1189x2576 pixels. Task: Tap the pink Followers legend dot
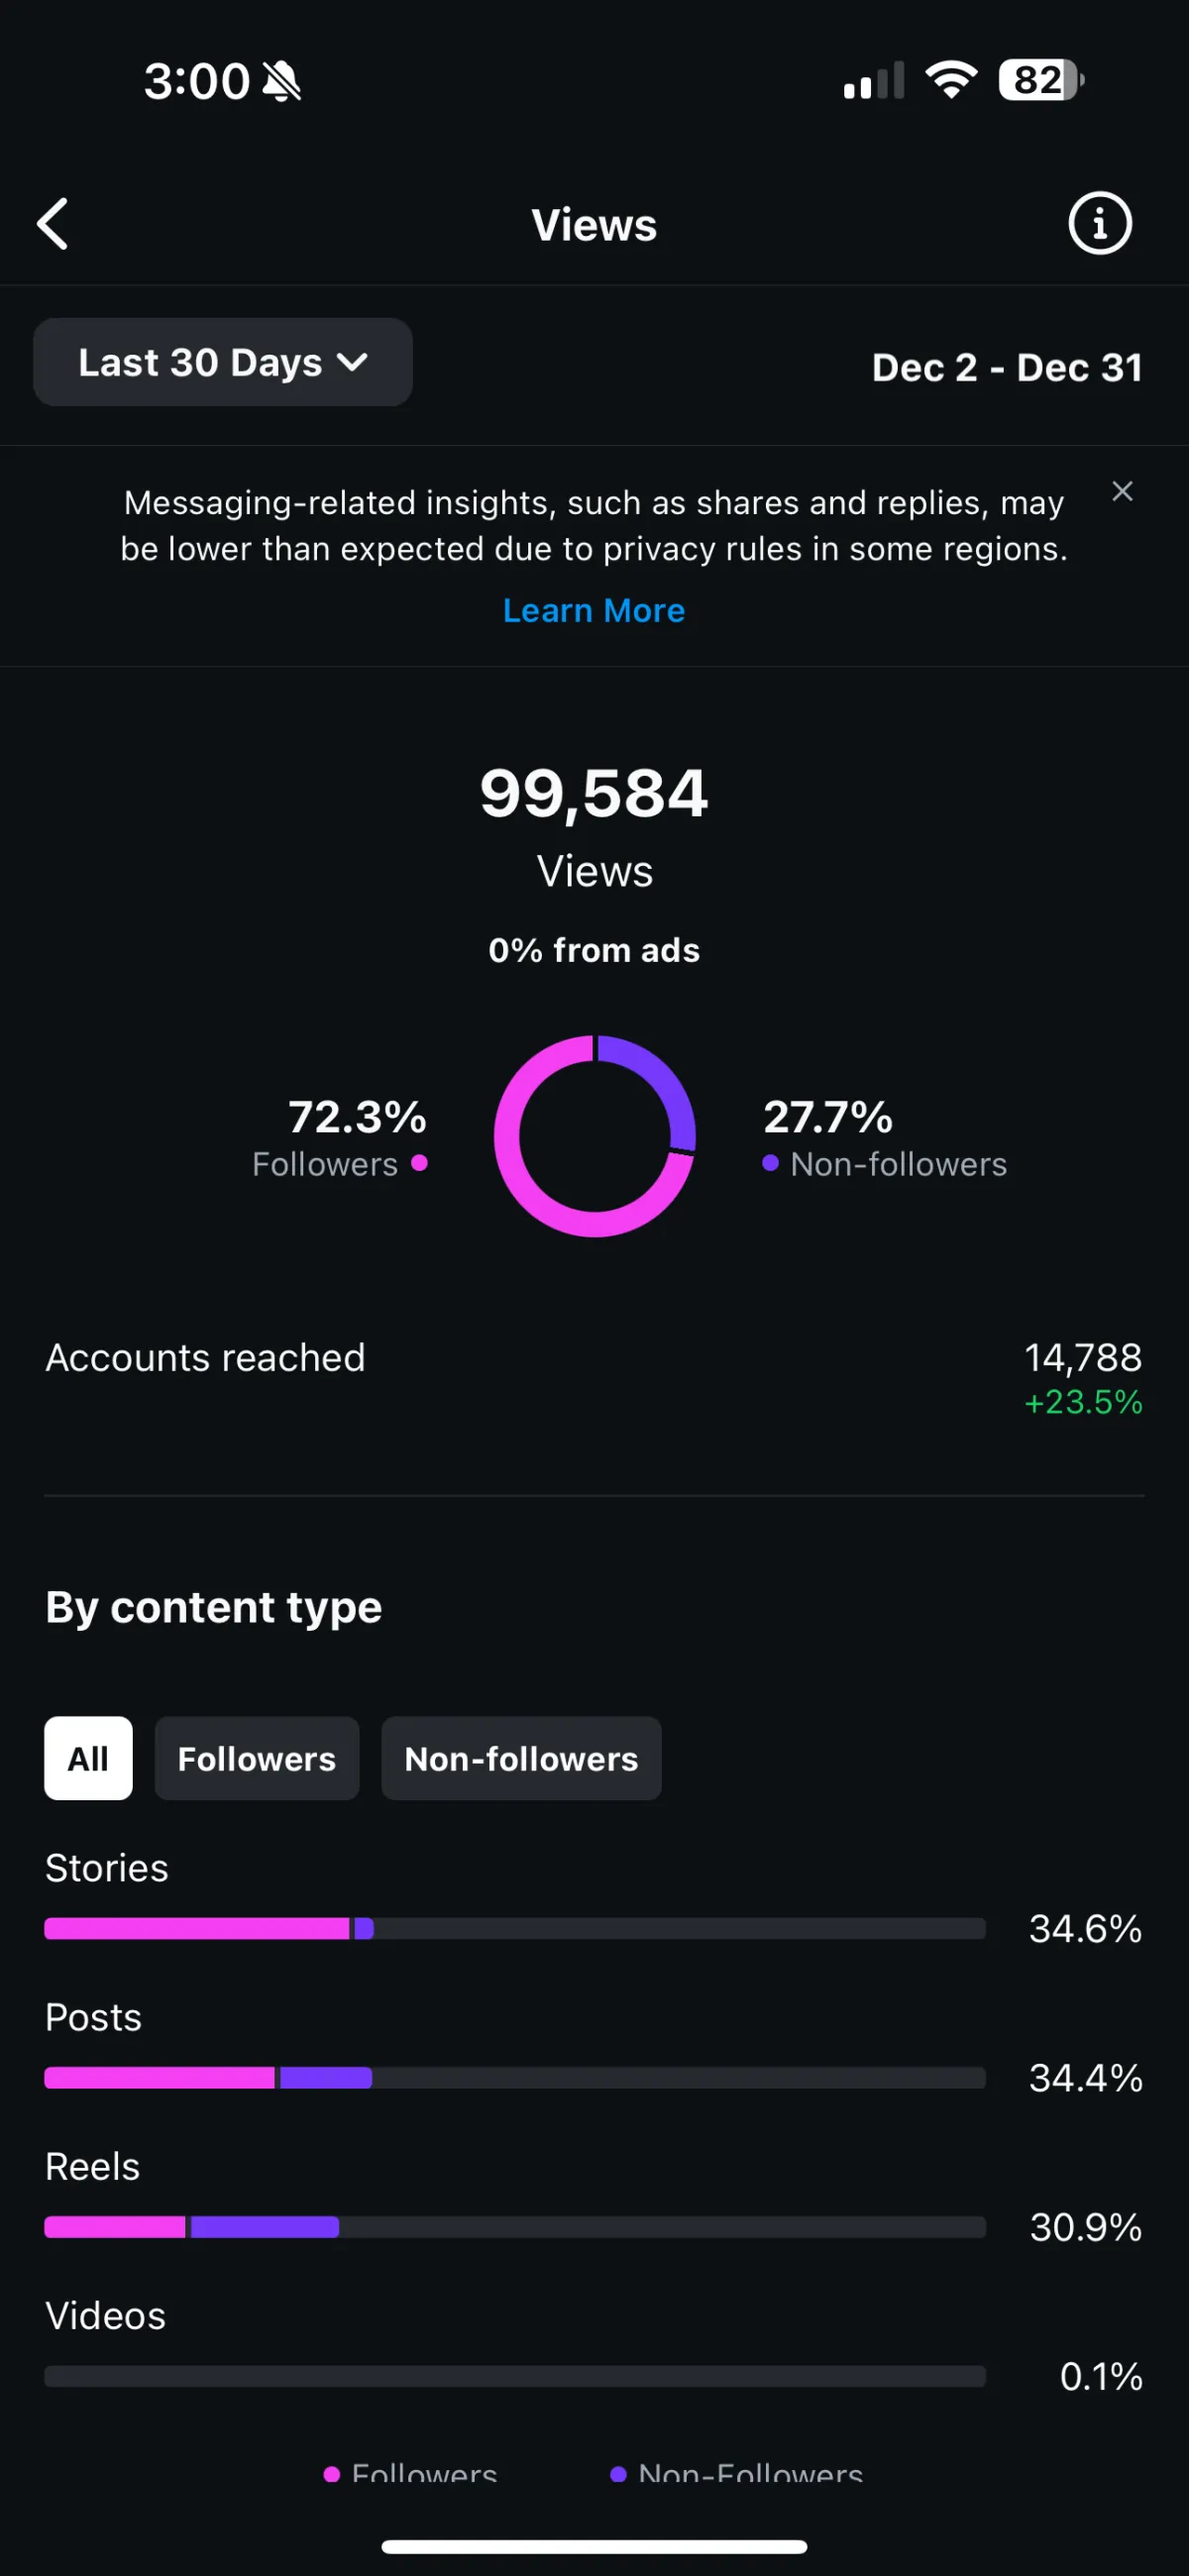point(420,1162)
